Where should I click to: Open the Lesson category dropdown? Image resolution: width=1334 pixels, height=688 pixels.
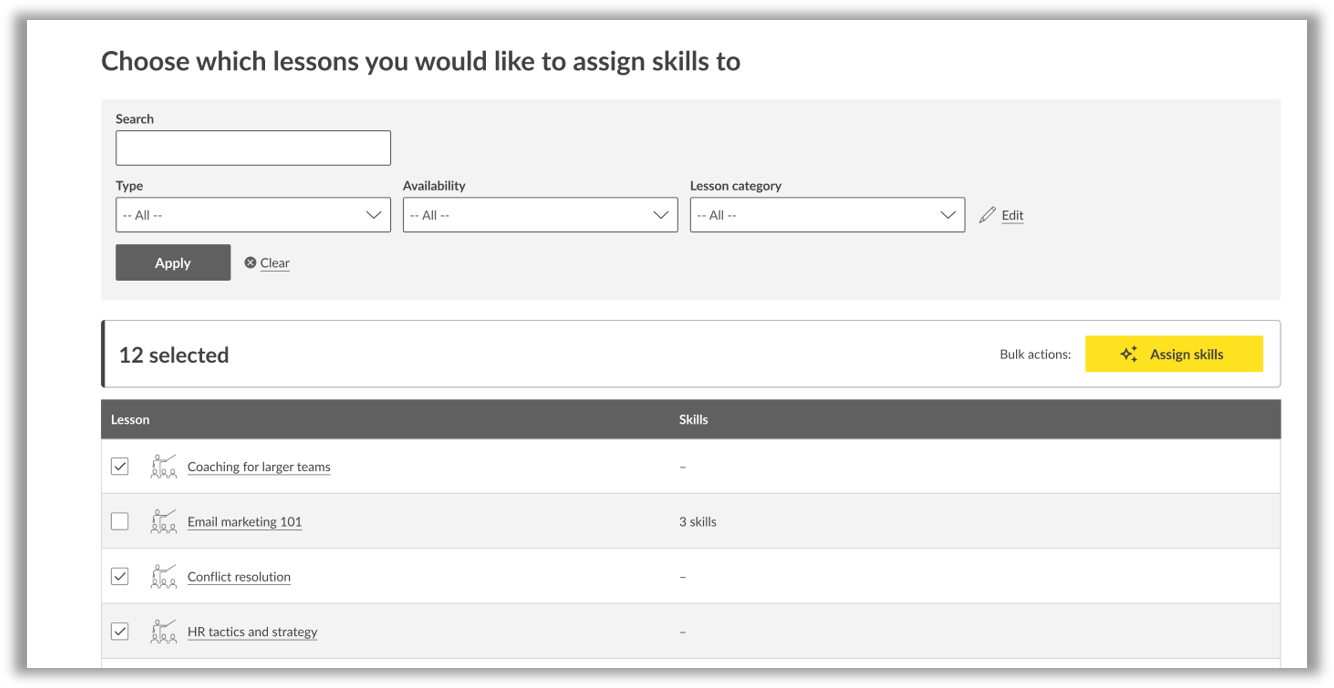click(x=827, y=214)
